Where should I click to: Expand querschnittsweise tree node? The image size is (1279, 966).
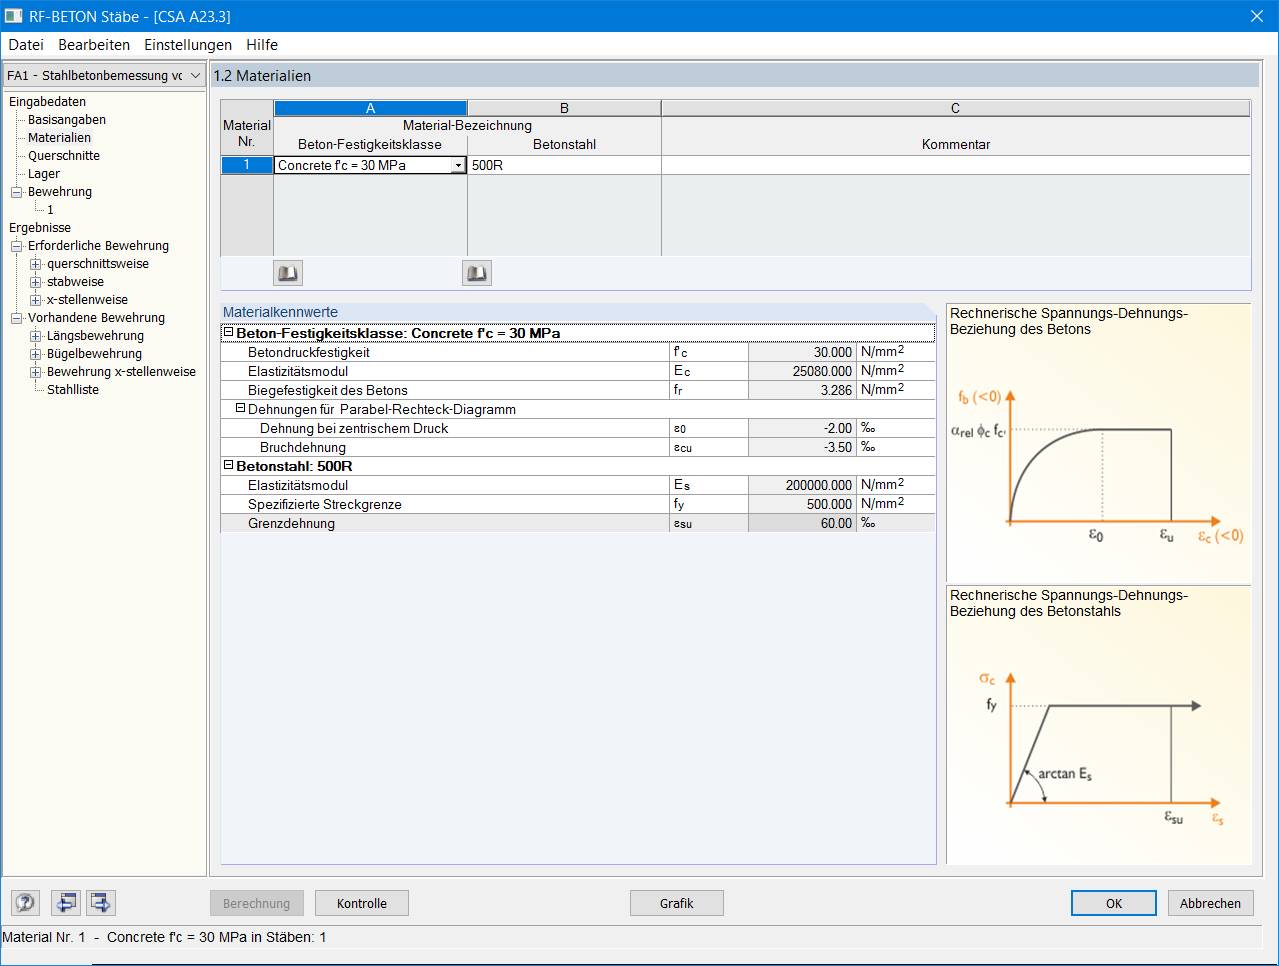click(35, 264)
